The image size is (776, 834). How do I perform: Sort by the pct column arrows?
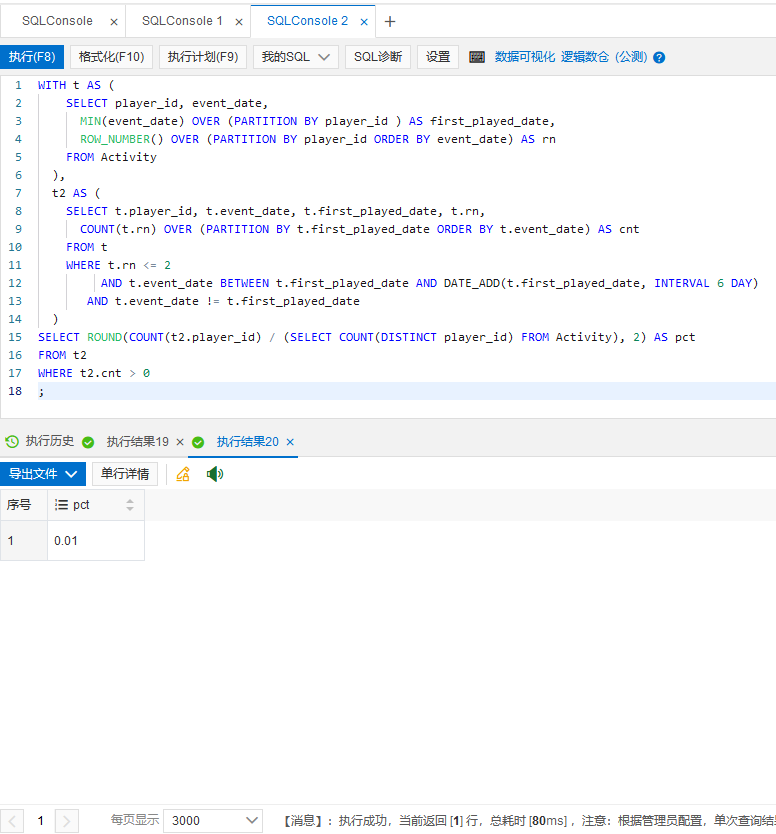click(130, 505)
